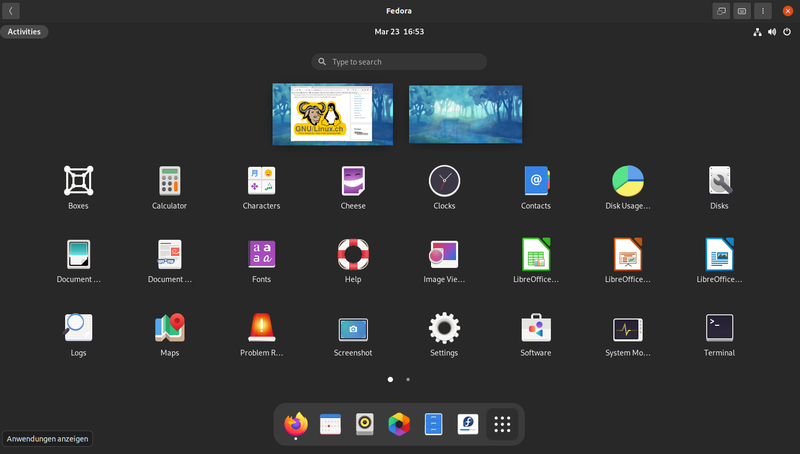Viewport: 800px width, 454px height.
Task: Open the clock and date menu
Action: pos(399,32)
